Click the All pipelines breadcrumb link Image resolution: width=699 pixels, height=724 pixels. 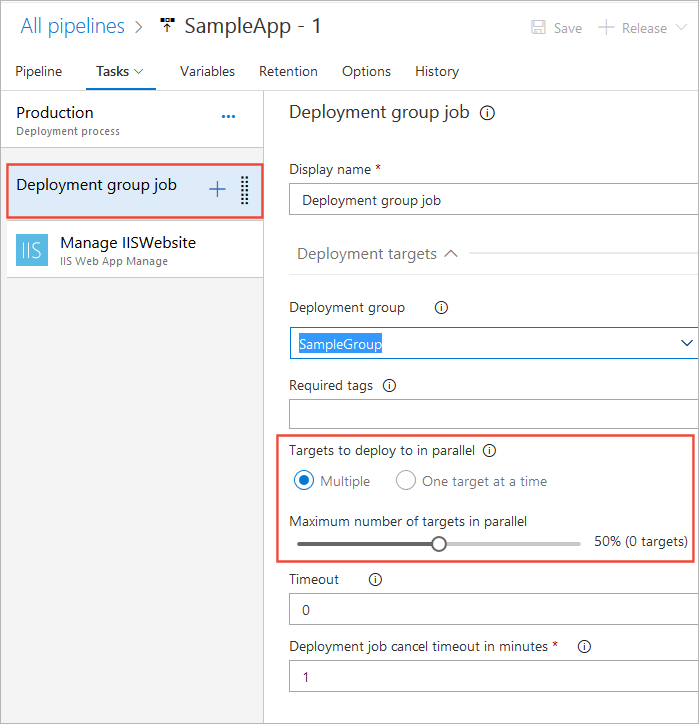click(73, 26)
